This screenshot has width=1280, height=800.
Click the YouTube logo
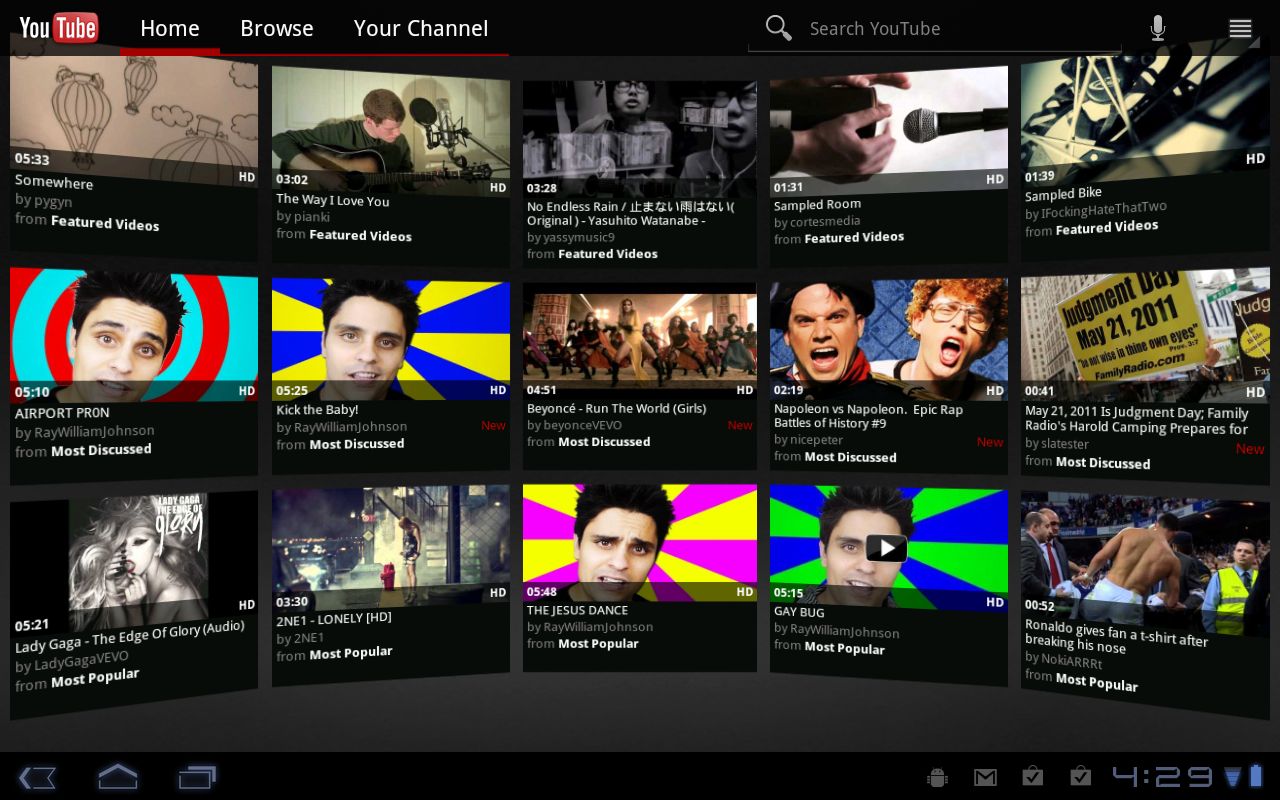pos(58,28)
